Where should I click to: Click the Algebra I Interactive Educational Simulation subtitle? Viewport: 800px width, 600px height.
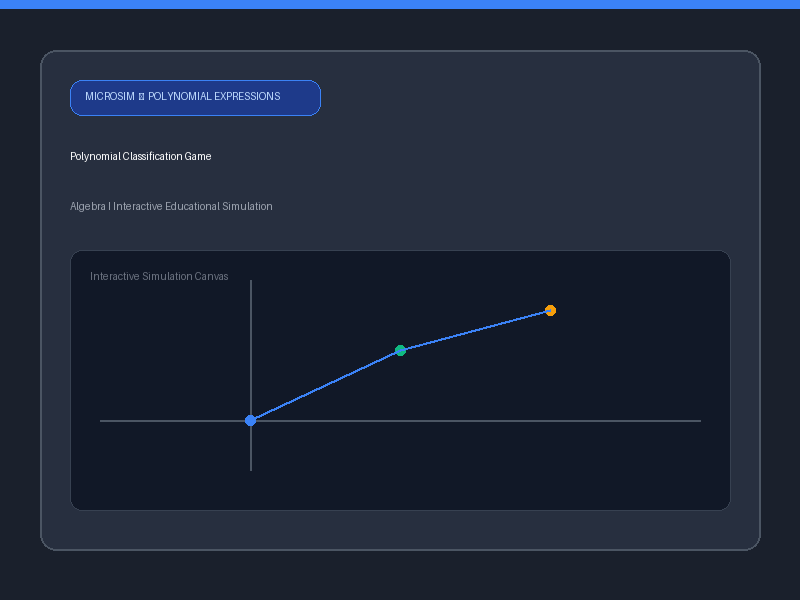pos(171,206)
